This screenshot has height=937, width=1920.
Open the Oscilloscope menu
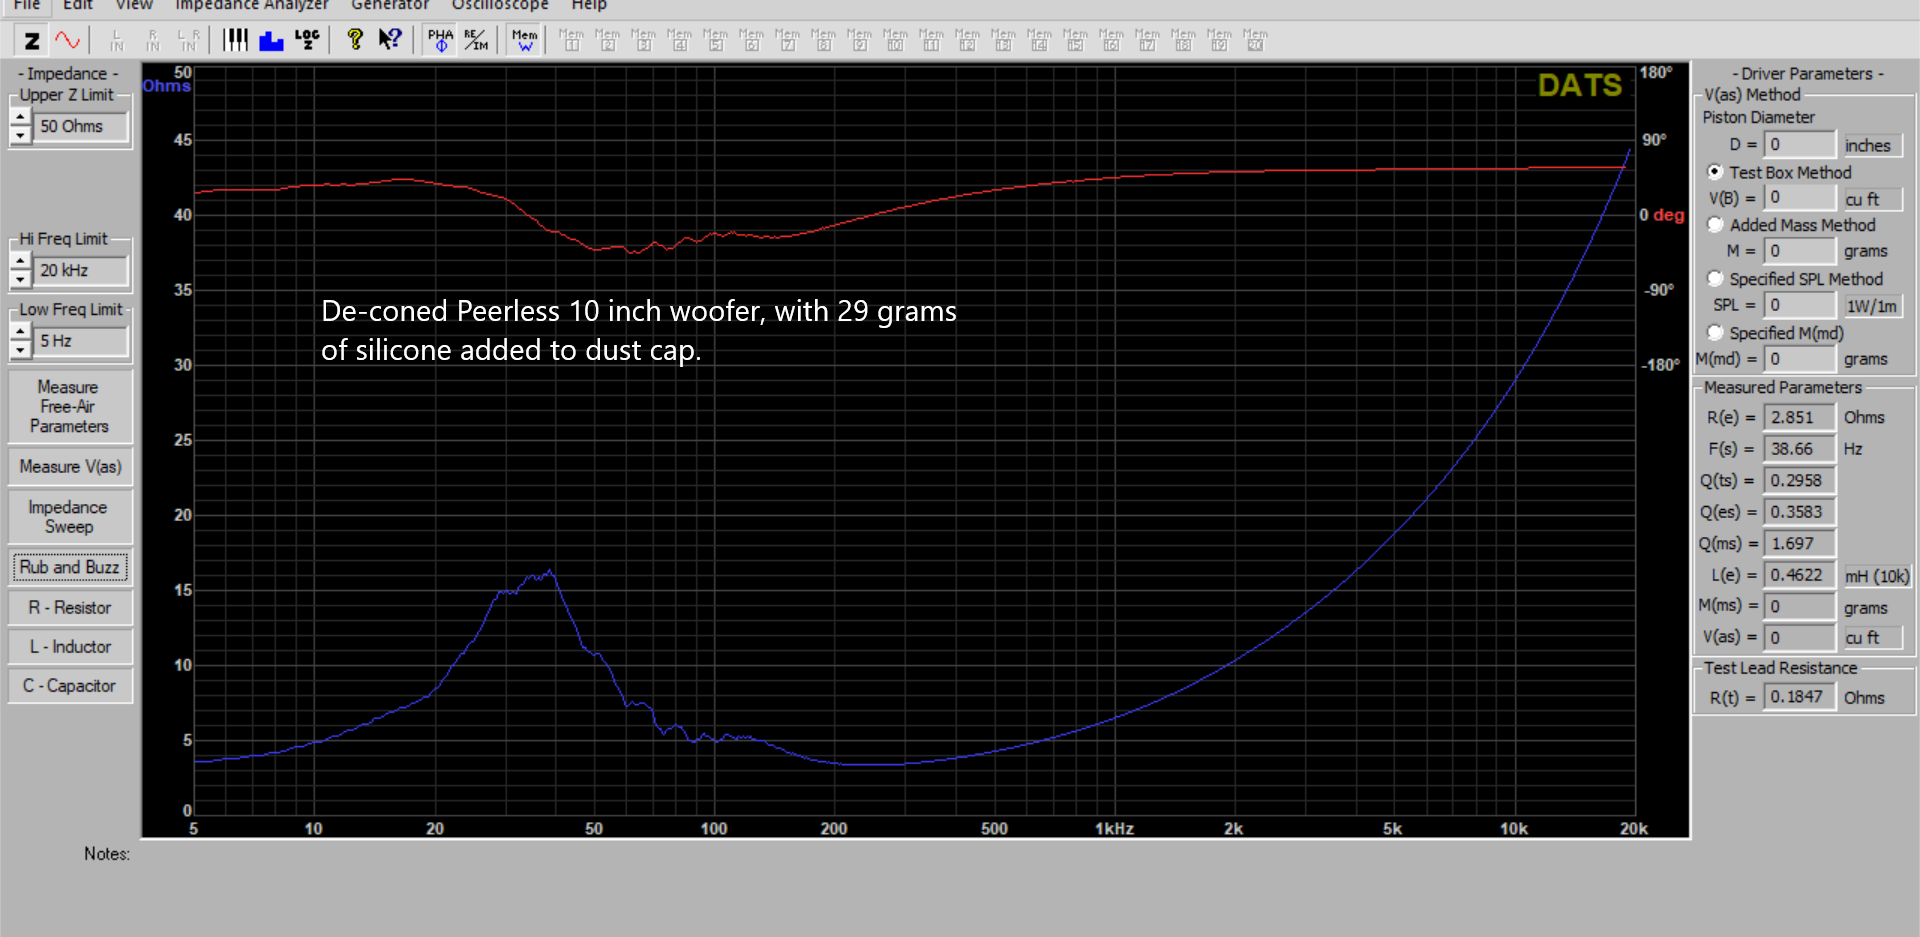coord(500,5)
